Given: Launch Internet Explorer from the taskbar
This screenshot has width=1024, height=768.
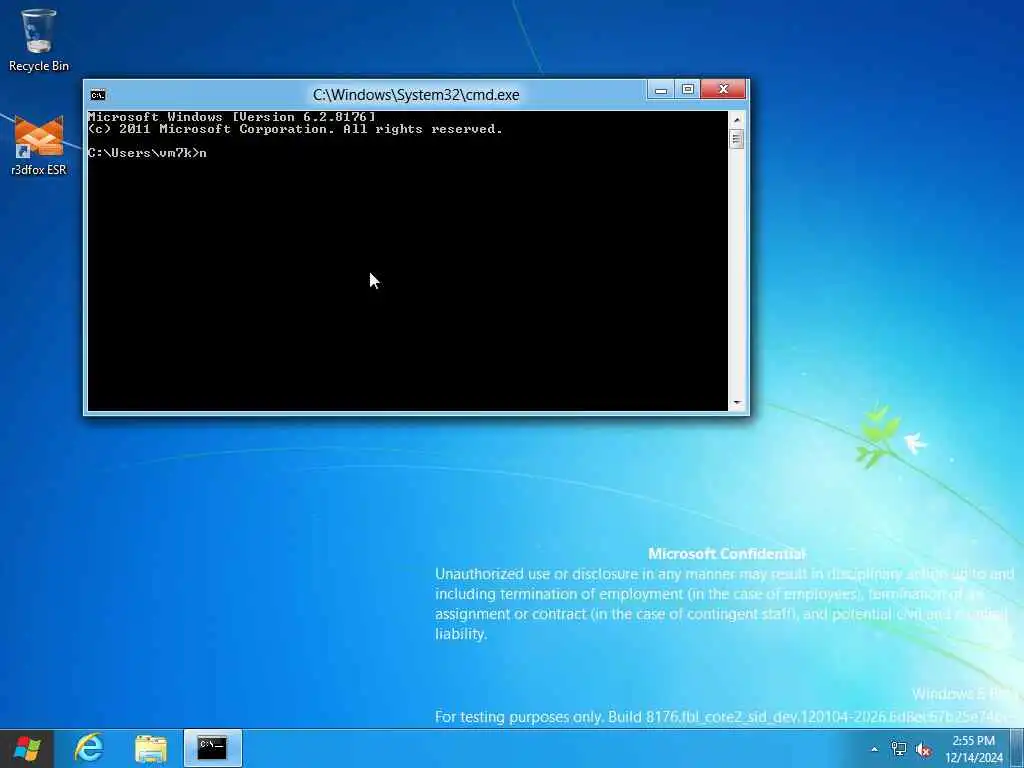Looking at the screenshot, I should tap(89, 748).
